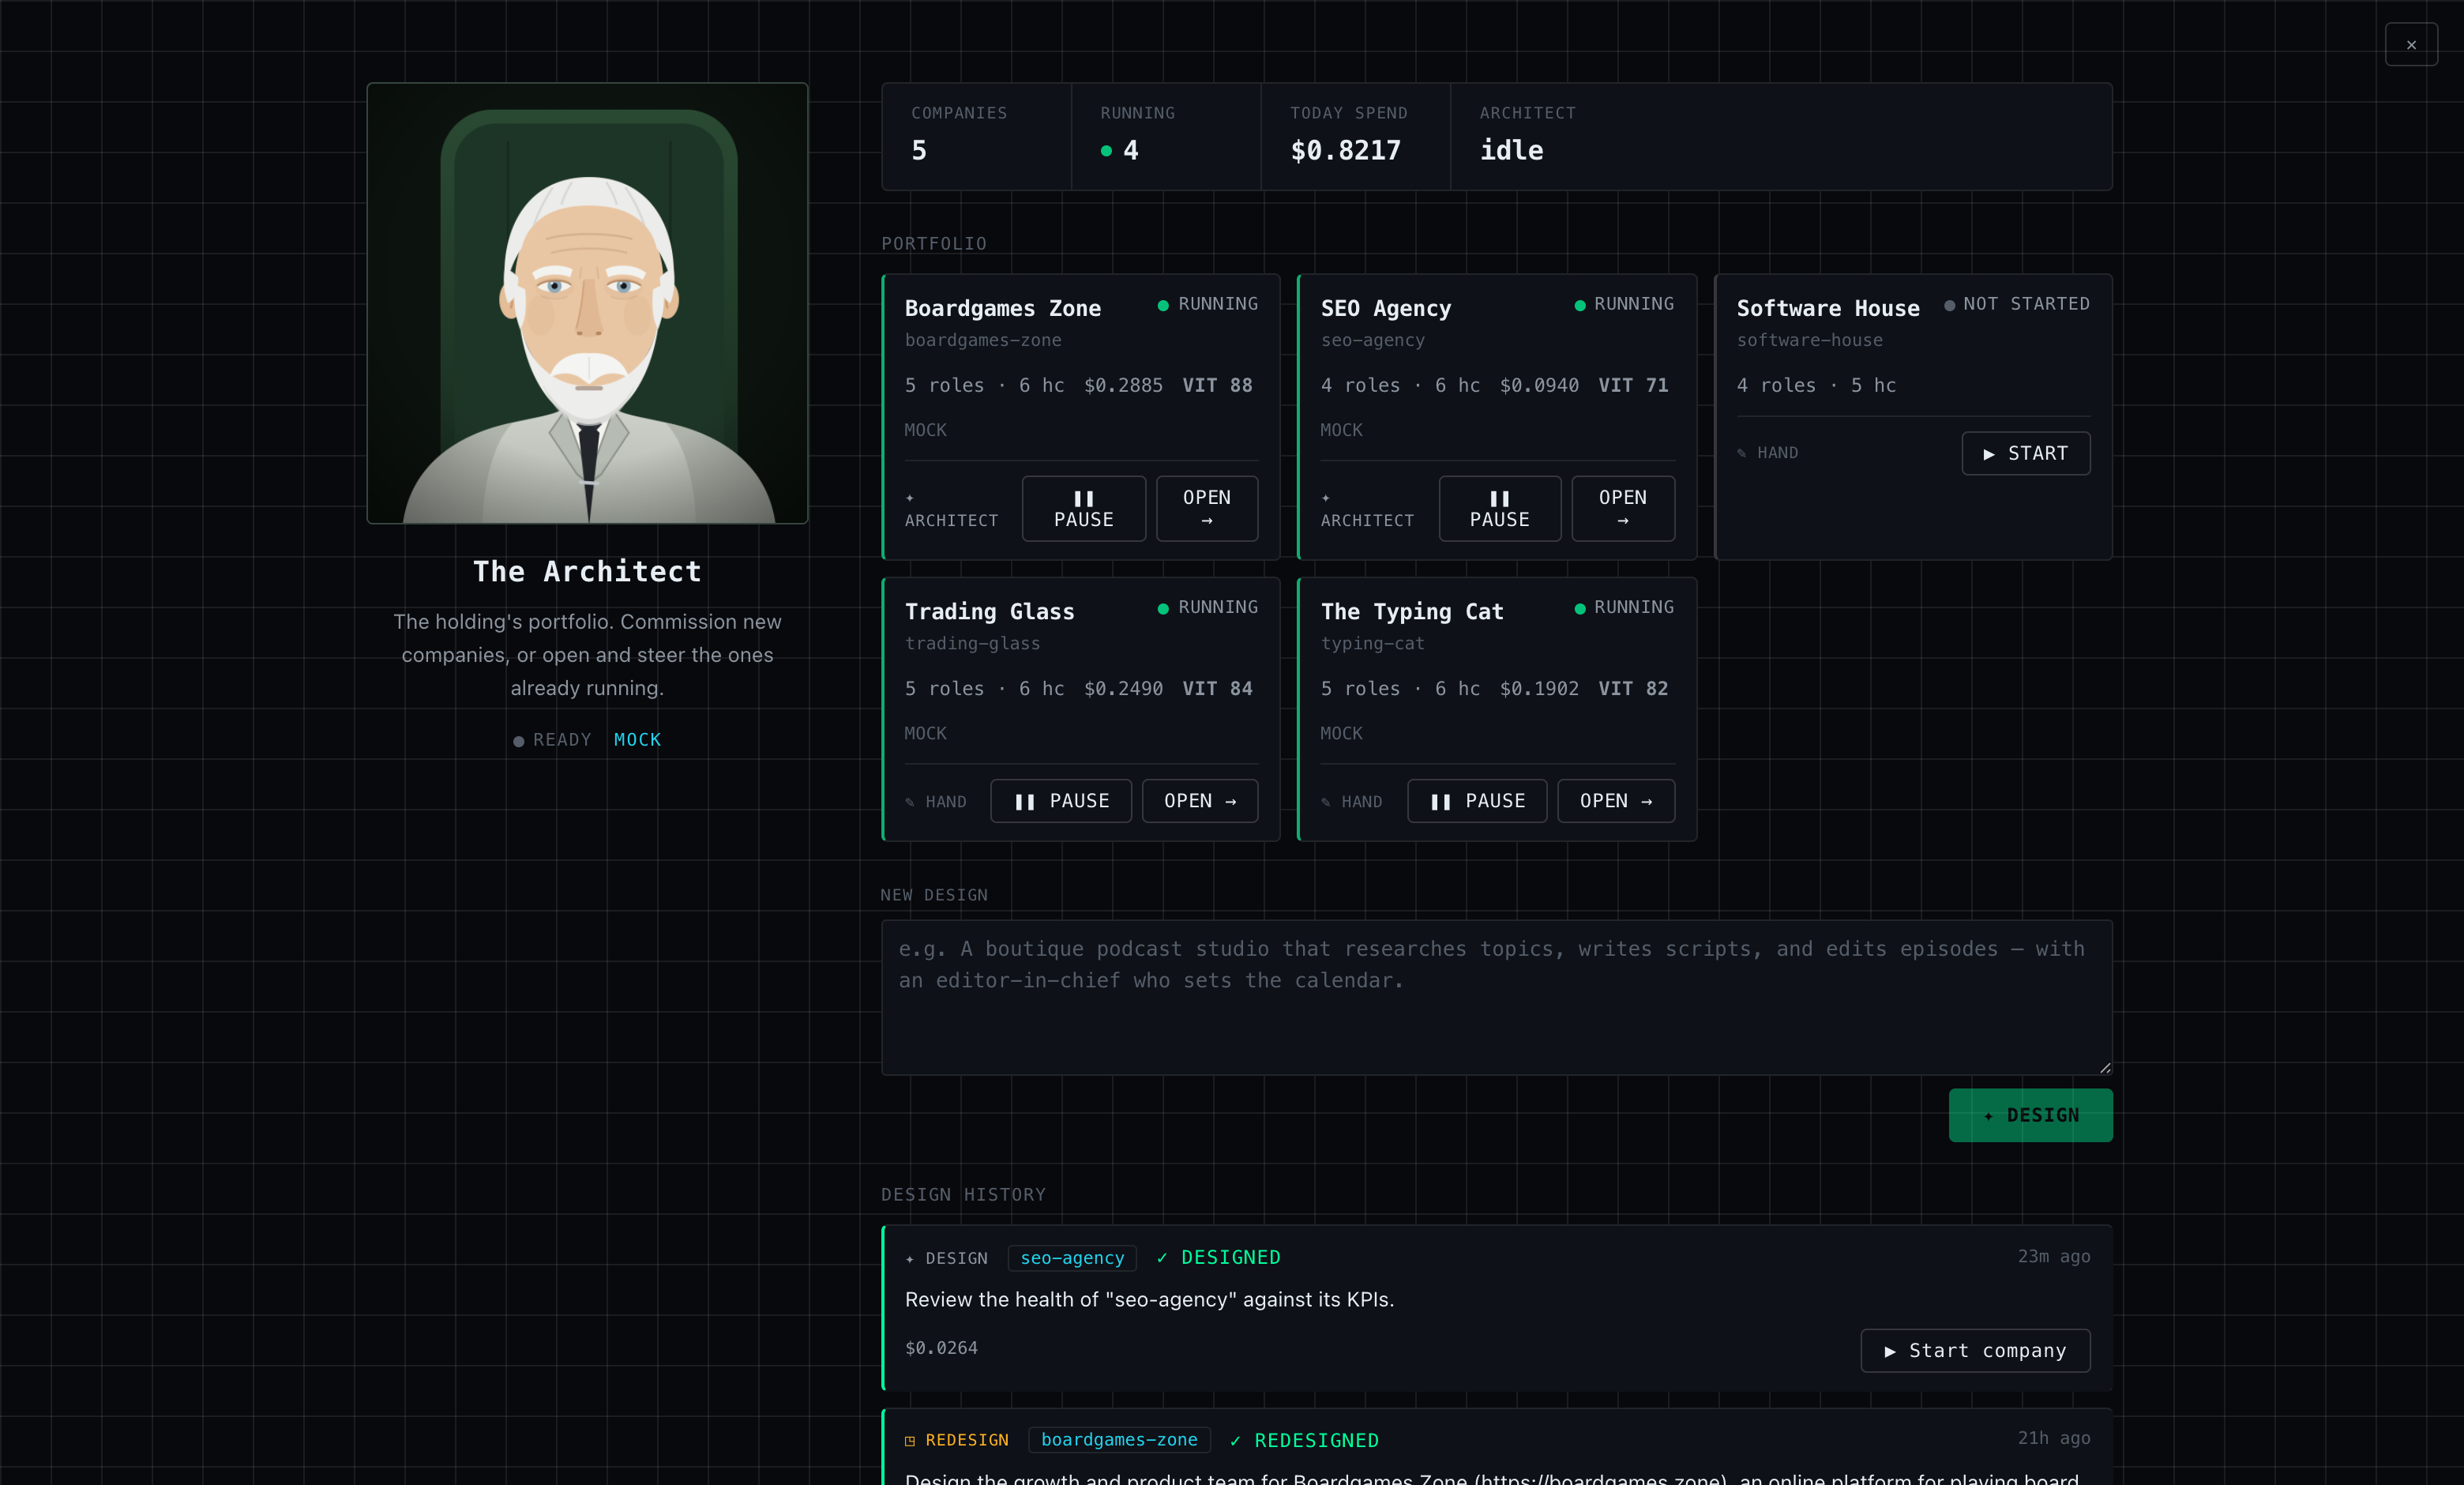Click the Running status on Boardgames Zone
Image resolution: width=2464 pixels, height=1485 pixels.
(x=1207, y=304)
